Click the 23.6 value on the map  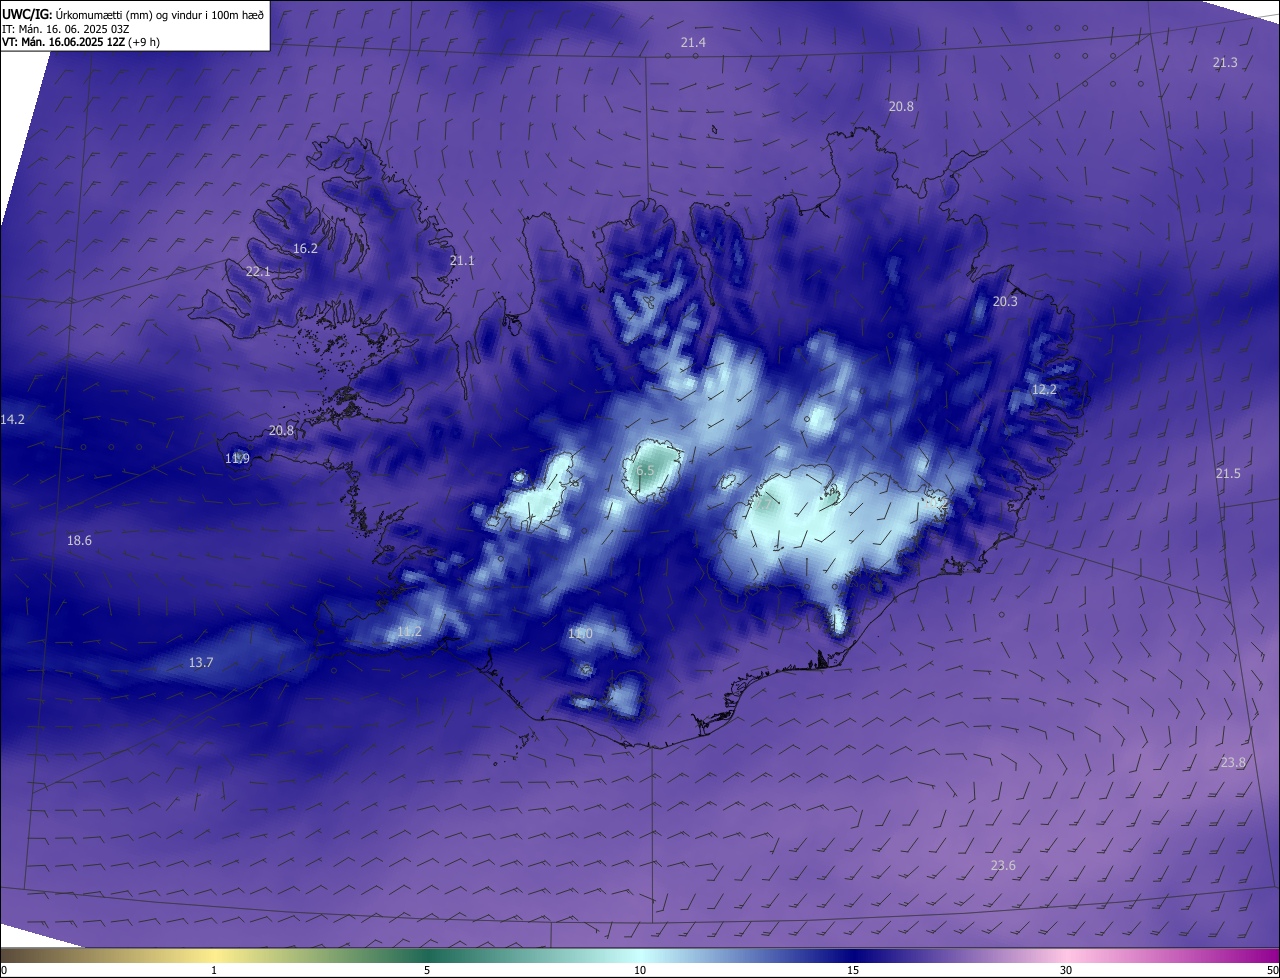pos(1003,865)
